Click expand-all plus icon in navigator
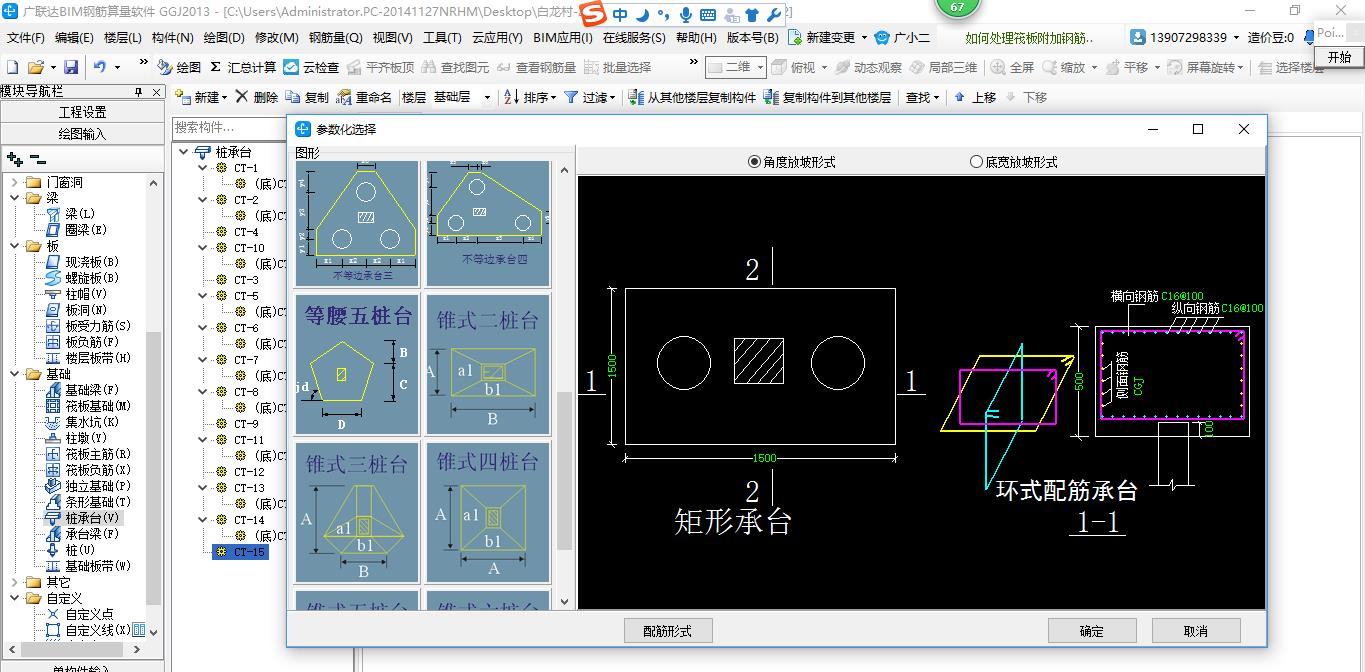 (15, 158)
